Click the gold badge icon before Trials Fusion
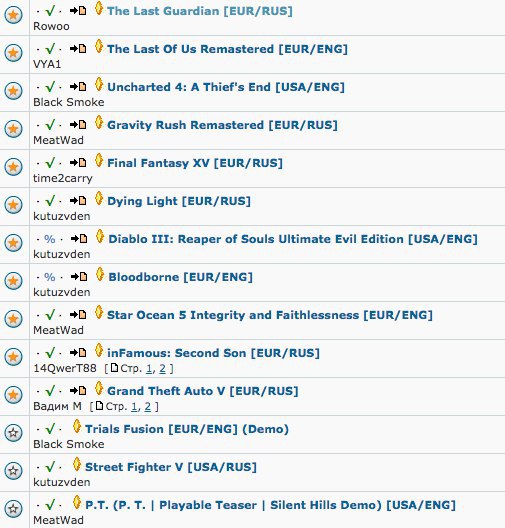 (x=77, y=427)
